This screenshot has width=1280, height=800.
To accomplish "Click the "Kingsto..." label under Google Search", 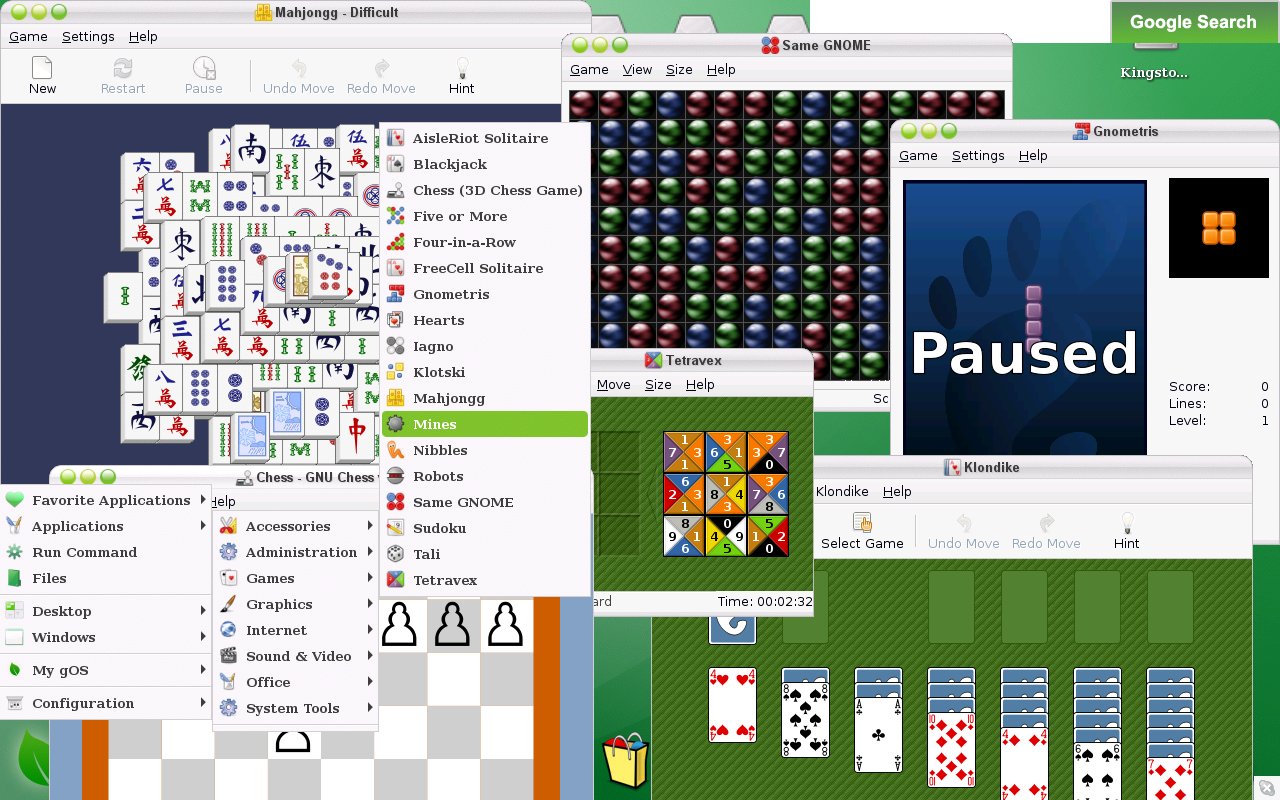I will pyautogui.click(x=1154, y=73).
